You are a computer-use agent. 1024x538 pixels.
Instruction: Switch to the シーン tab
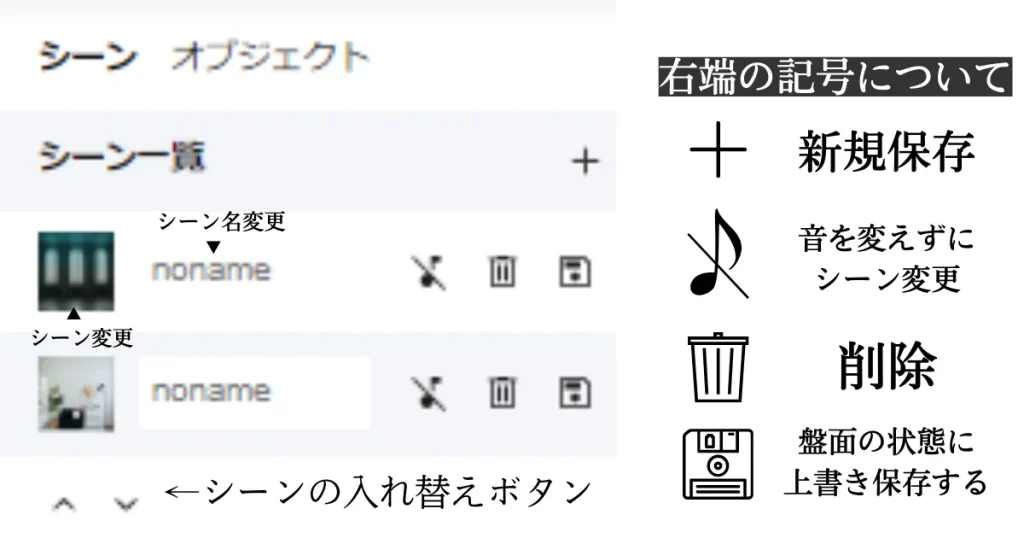88,55
